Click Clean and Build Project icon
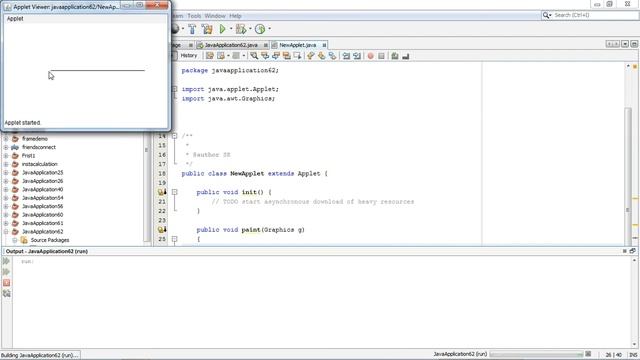This screenshot has height=360, width=640. (x=207, y=29)
